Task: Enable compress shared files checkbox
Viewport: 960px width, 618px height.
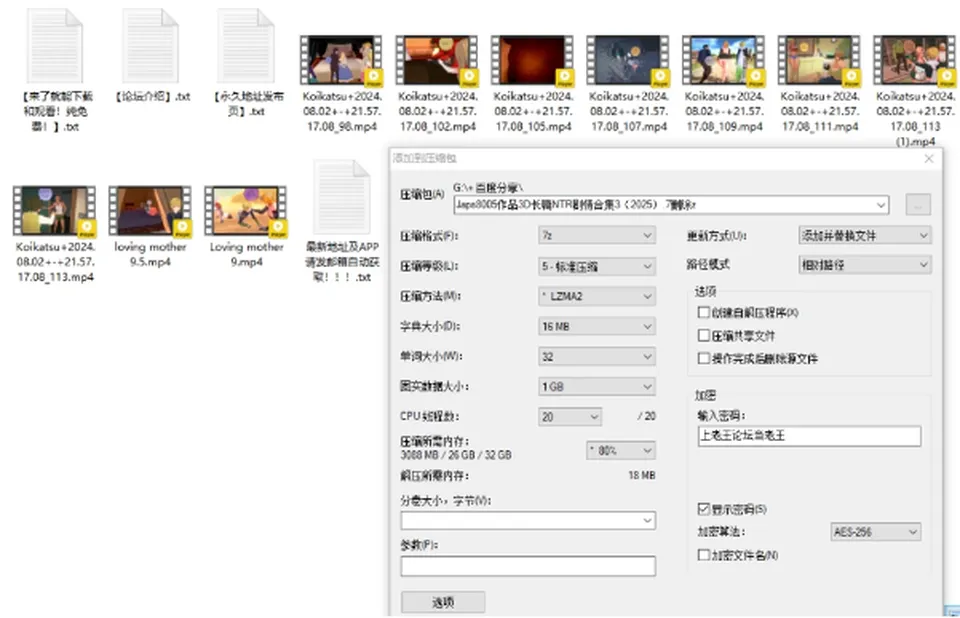Action: 703,336
